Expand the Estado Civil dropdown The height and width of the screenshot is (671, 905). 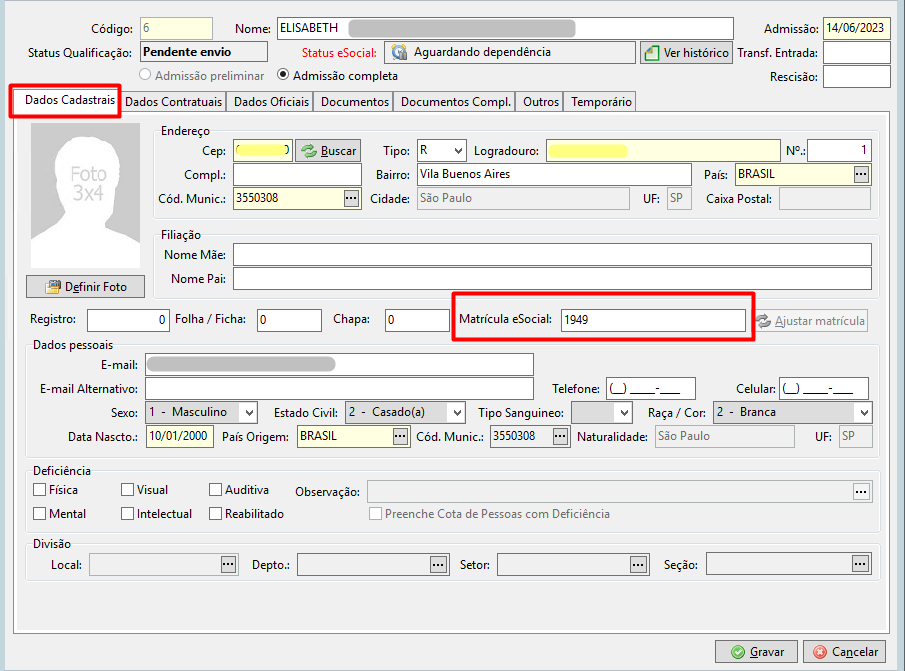point(457,413)
